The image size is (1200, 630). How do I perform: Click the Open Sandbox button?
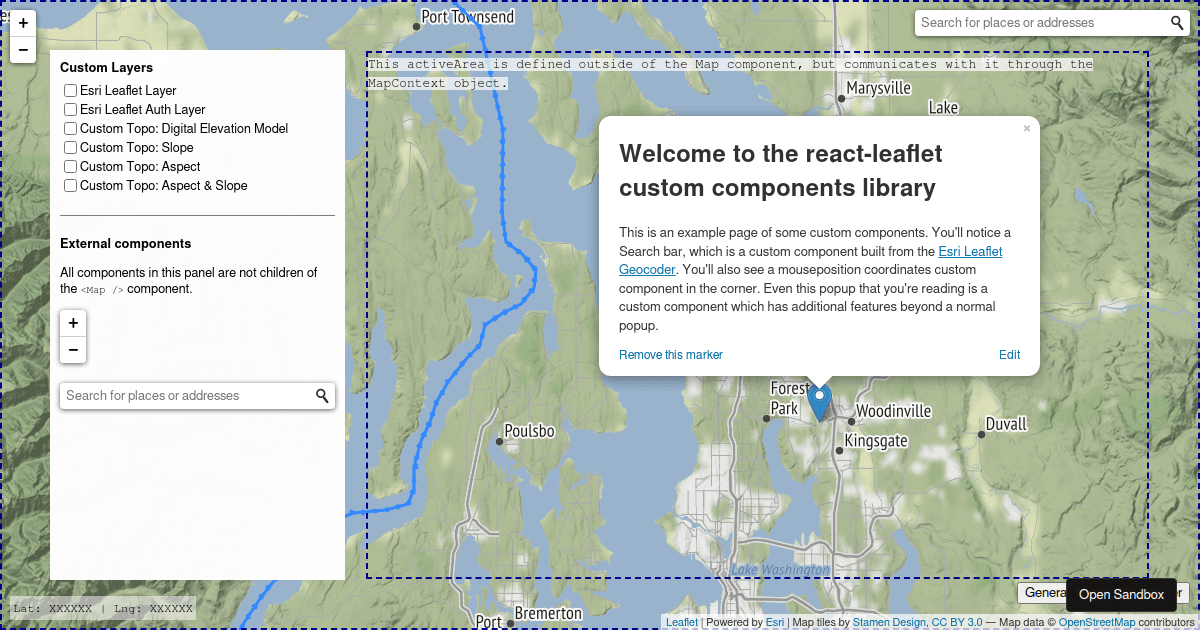pos(1121,594)
